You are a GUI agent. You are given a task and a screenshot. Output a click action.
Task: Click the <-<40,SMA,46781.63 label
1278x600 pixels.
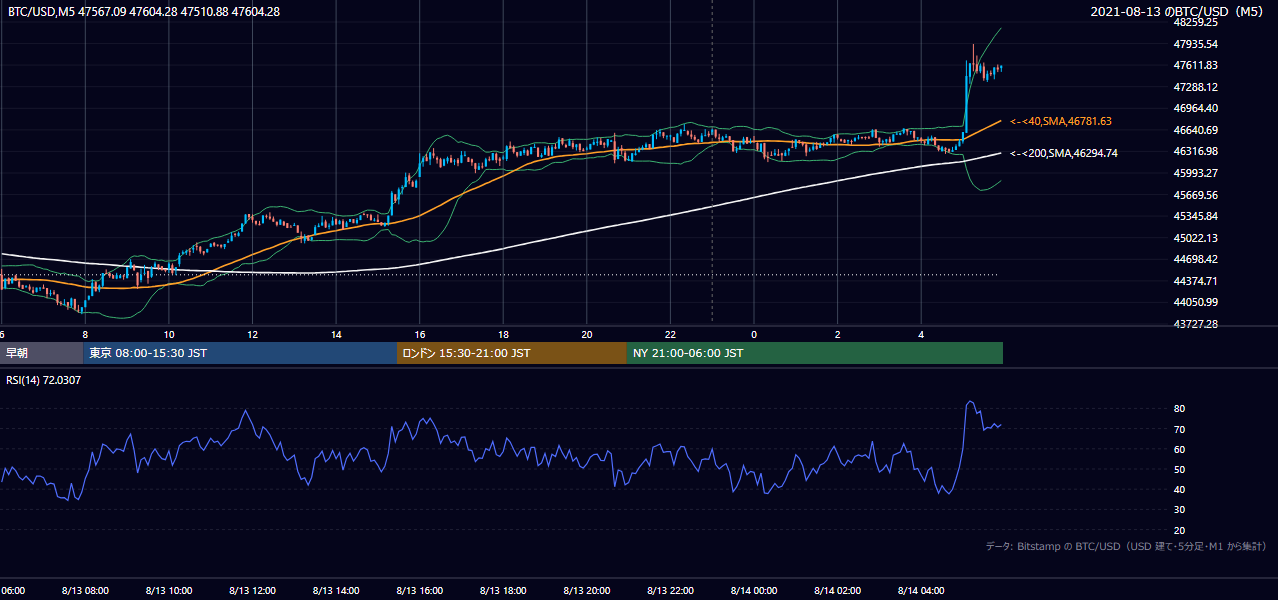(x=1061, y=121)
